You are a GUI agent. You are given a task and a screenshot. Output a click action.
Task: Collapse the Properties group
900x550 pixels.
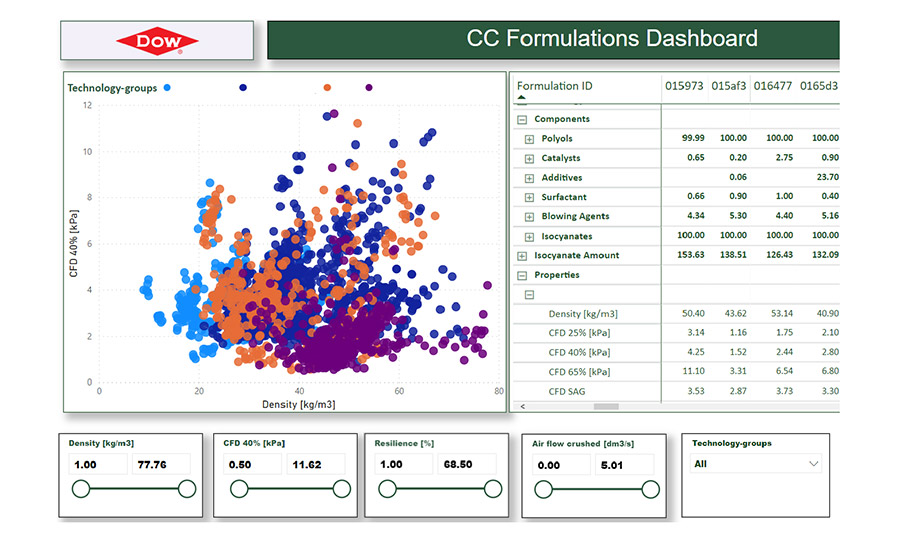(x=522, y=275)
